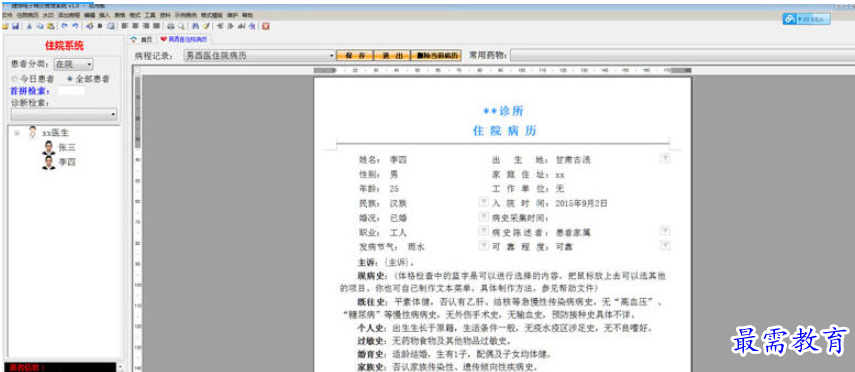The image size is (855, 372).
Task: Open the 工具 menu
Action: (x=150, y=15)
